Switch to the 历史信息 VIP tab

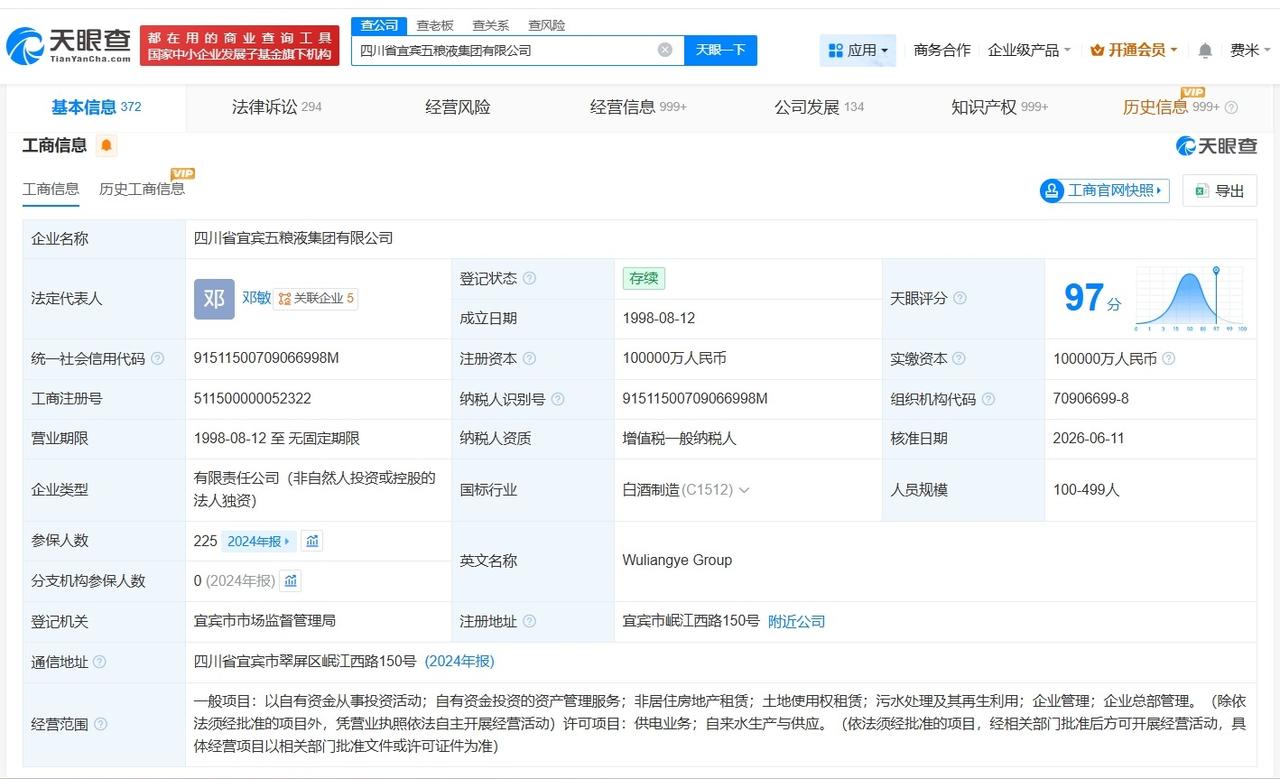(x=1170, y=107)
